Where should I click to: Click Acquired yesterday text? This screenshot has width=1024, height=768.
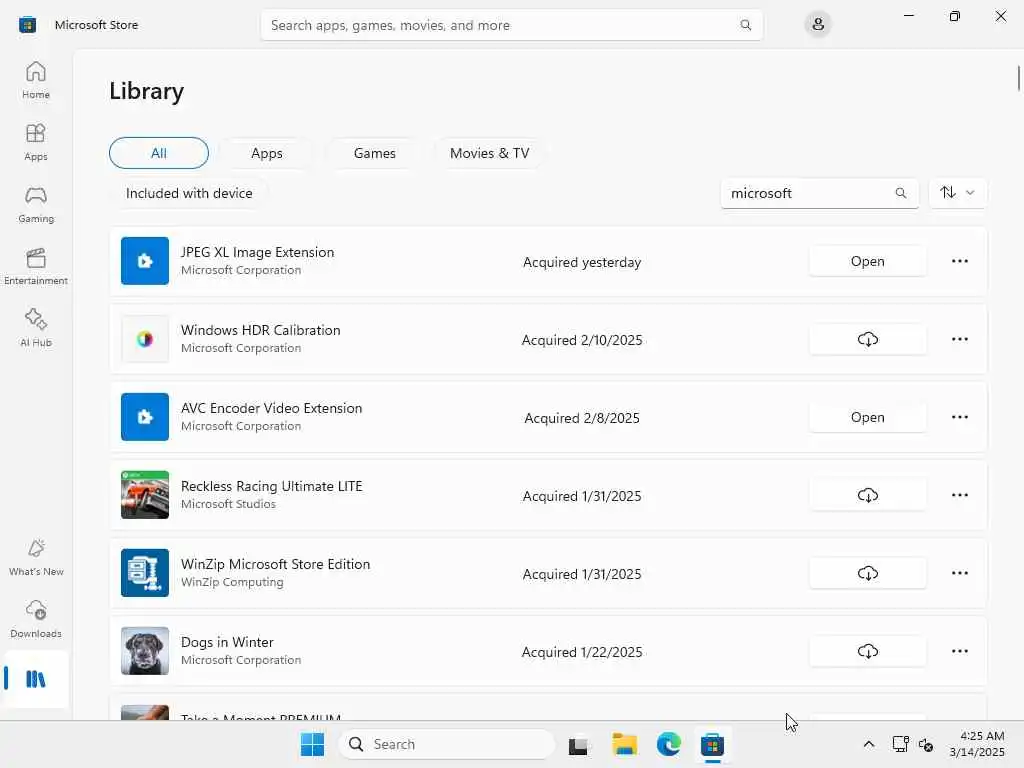coord(582,262)
